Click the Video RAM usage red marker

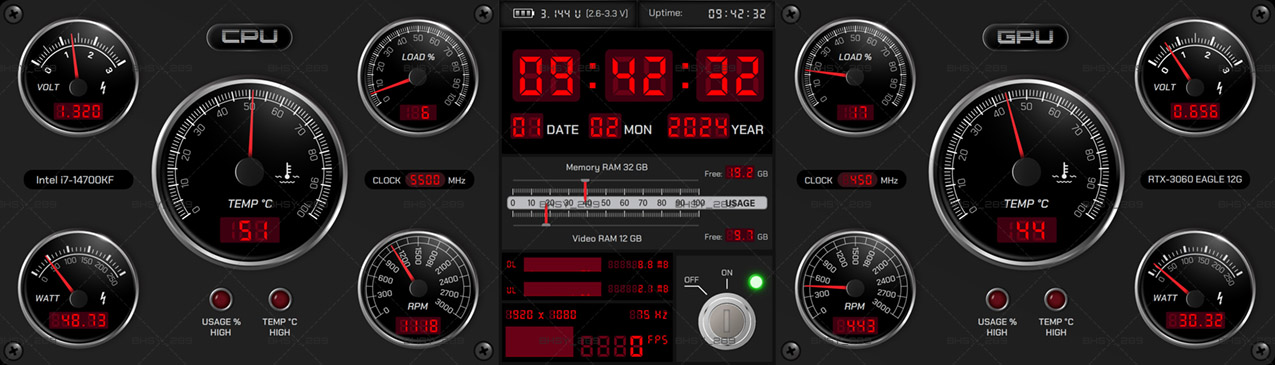point(545,216)
